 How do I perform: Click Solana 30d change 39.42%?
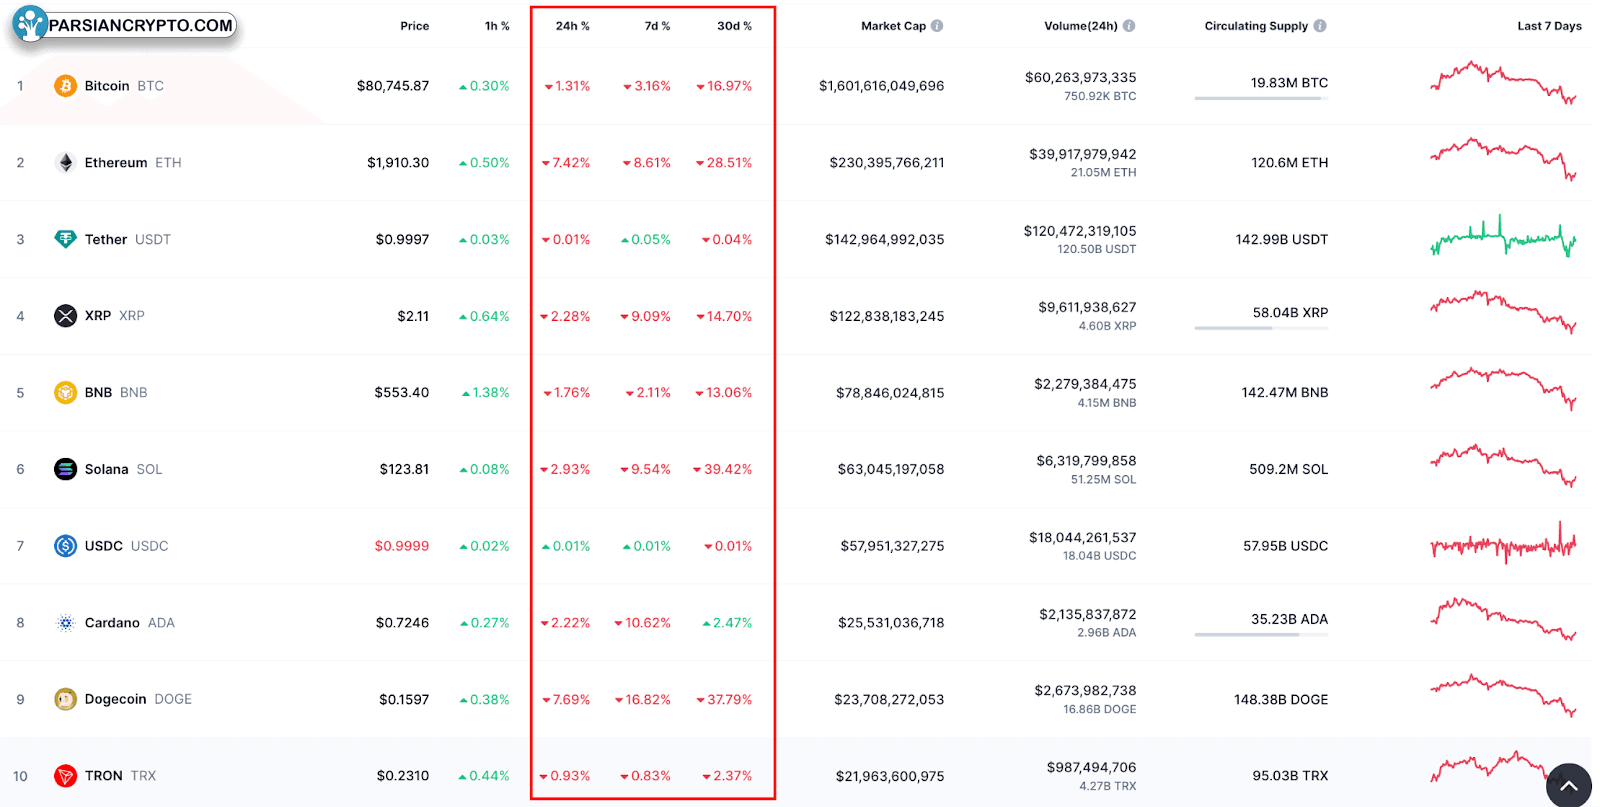tap(723, 469)
